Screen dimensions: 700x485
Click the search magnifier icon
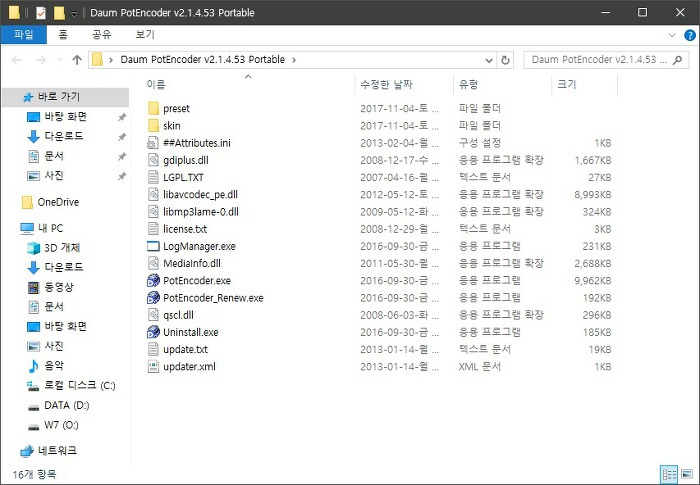[x=677, y=60]
